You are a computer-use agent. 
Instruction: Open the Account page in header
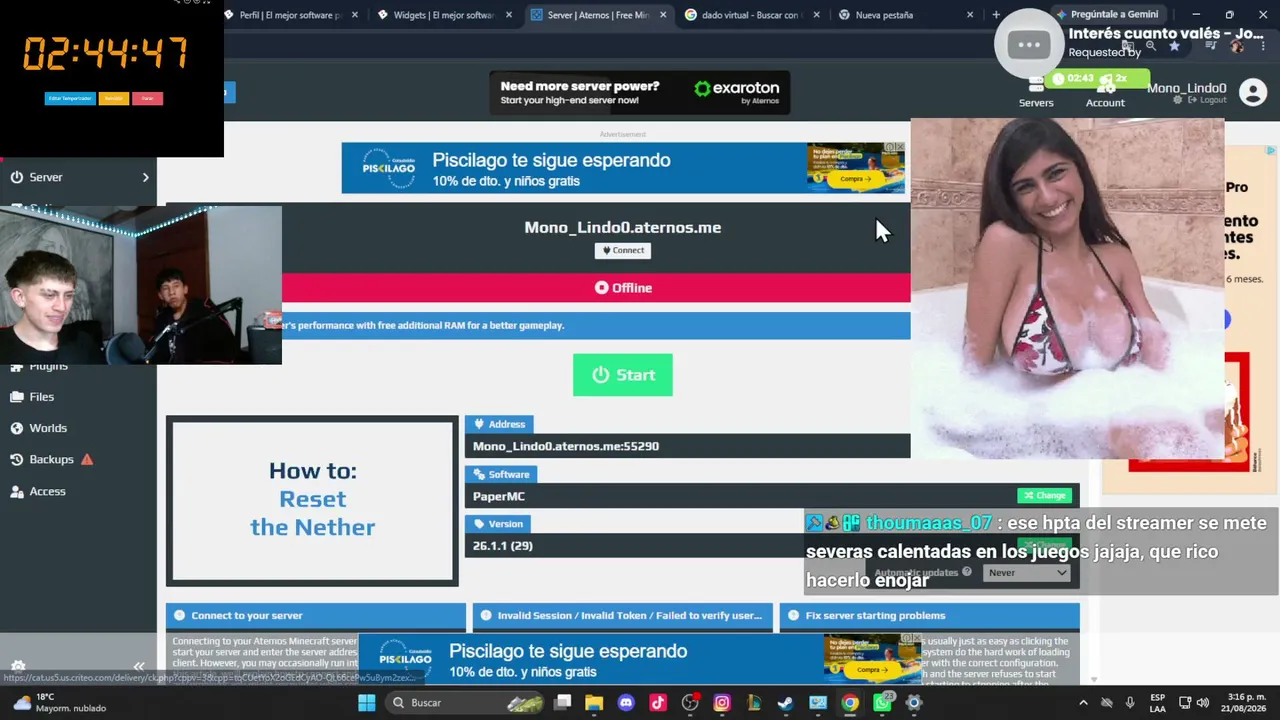[1105, 94]
